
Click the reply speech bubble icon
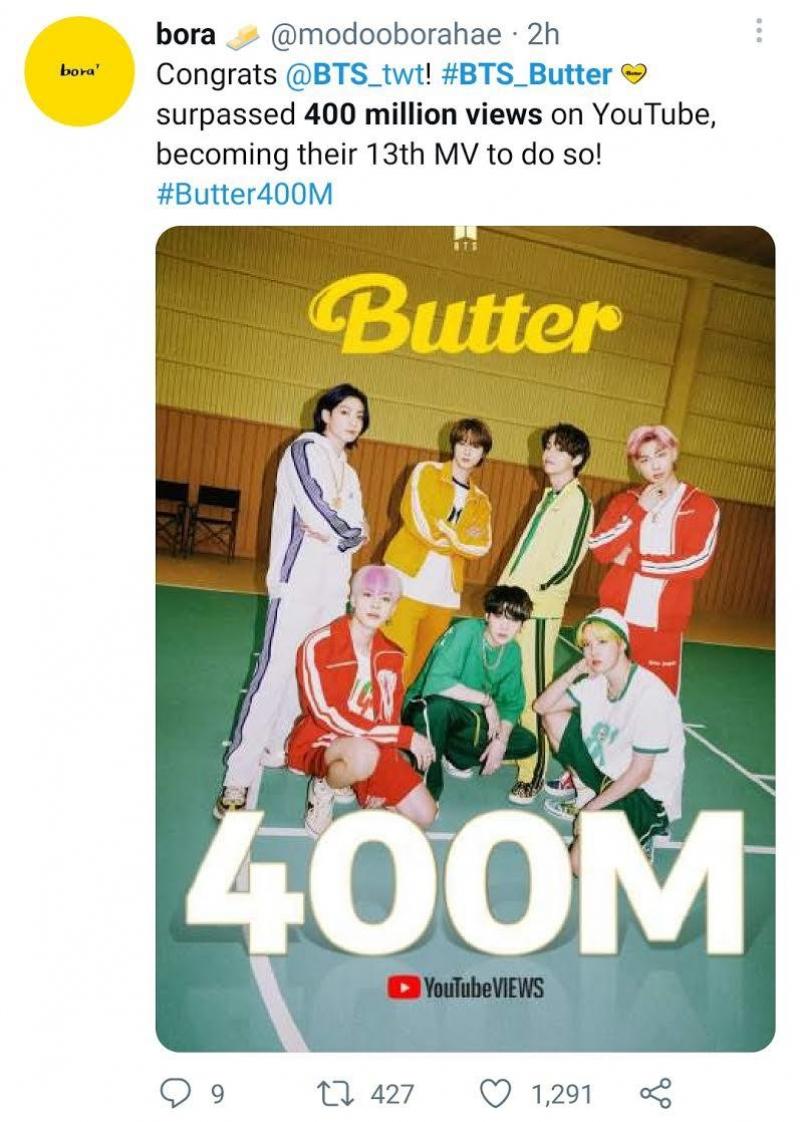(x=177, y=1094)
